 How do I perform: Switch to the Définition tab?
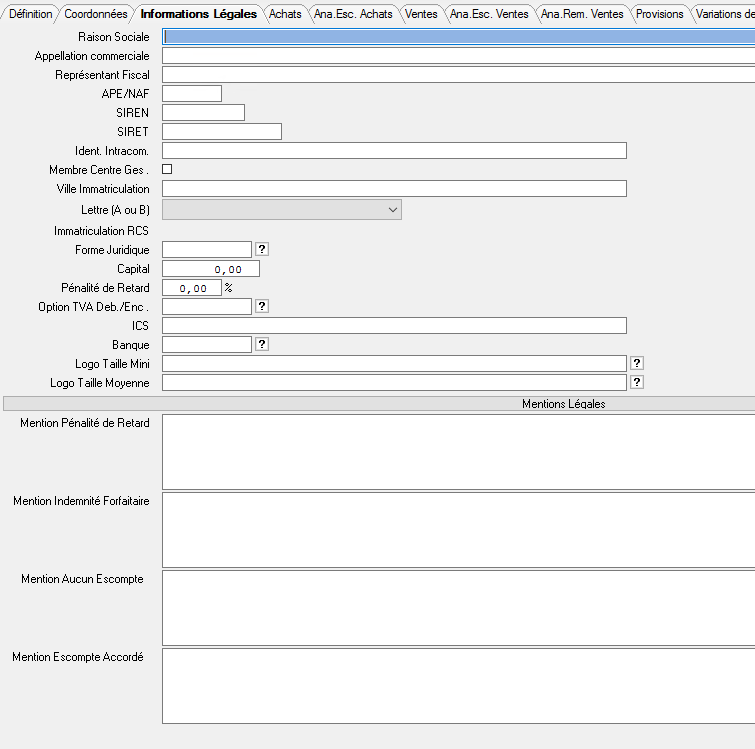pyautogui.click(x=30, y=14)
